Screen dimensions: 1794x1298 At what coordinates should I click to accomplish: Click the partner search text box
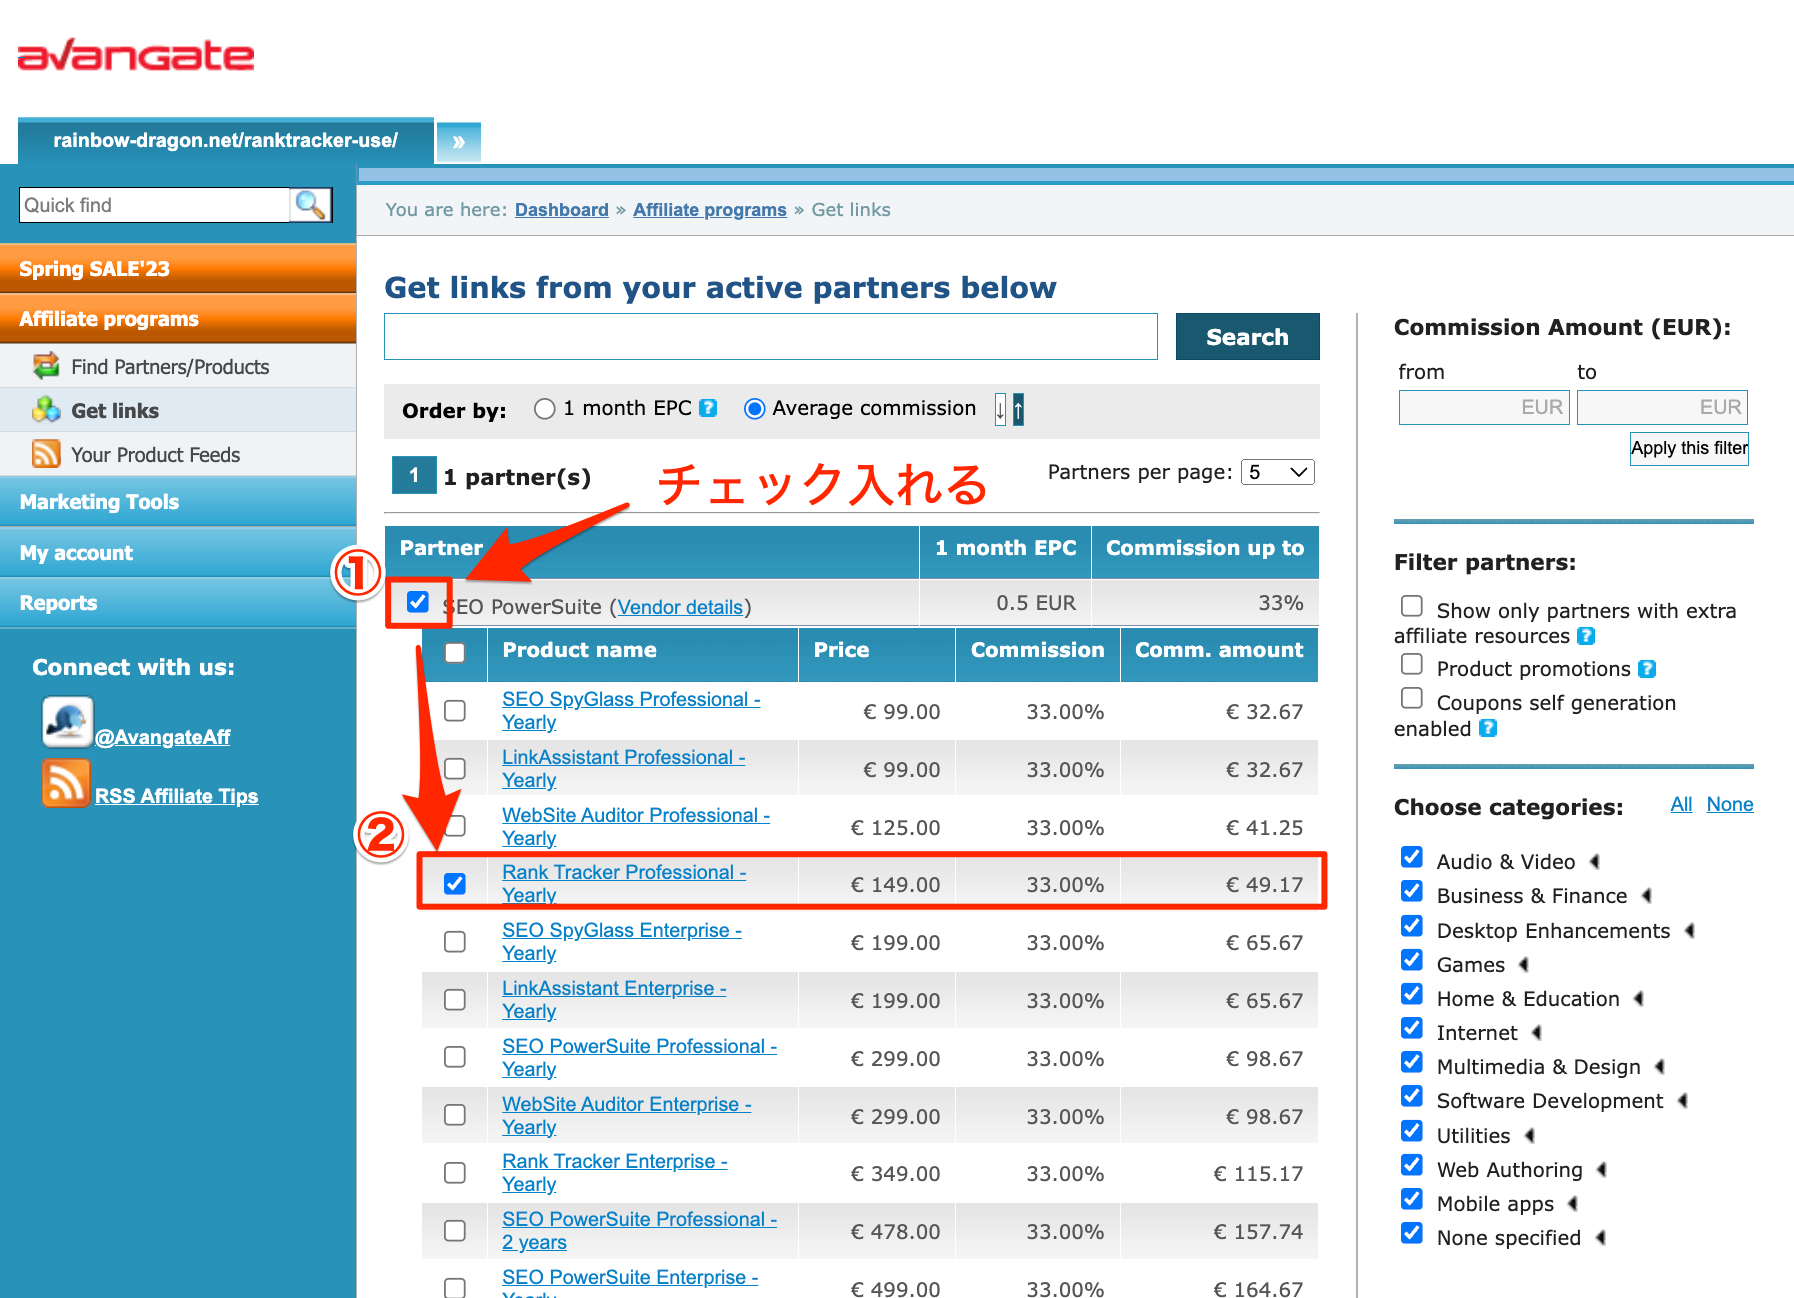pos(771,337)
